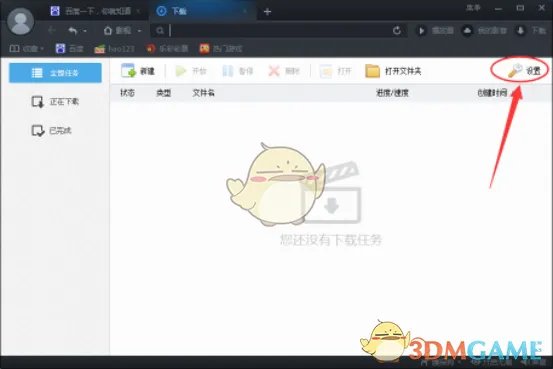This screenshot has height=369, width=553.
Task: Sort by the 类型 column header
Action: click(164, 93)
